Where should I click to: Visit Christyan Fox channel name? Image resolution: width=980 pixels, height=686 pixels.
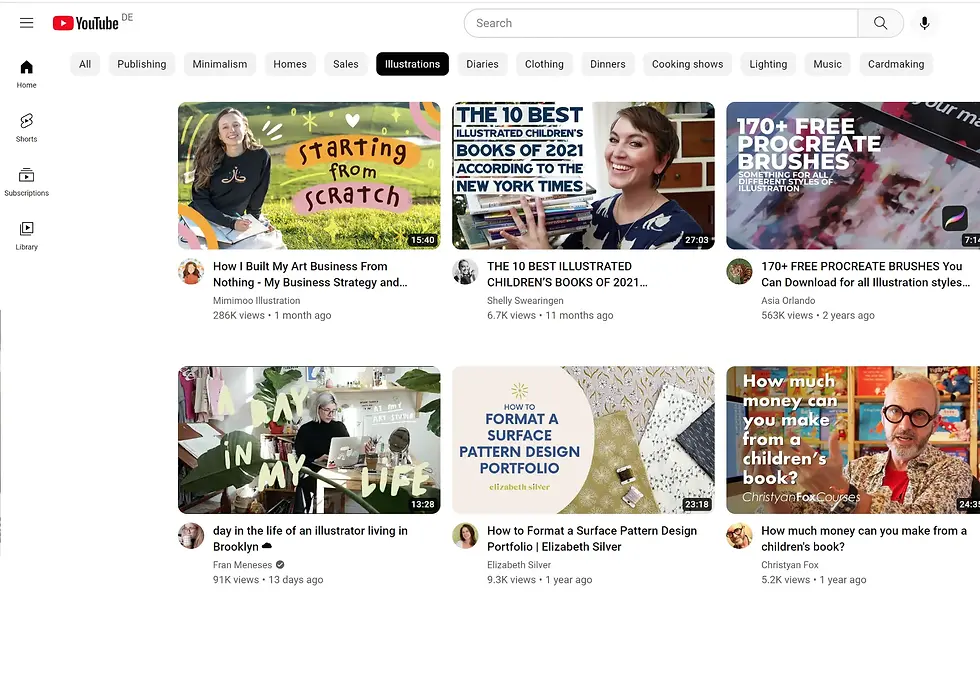pos(790,565)
